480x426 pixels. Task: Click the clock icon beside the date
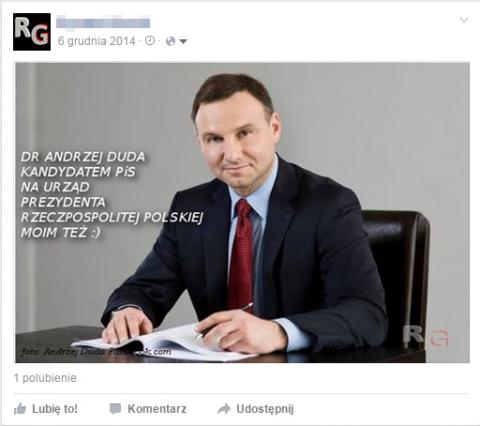(x=150, y=41)
